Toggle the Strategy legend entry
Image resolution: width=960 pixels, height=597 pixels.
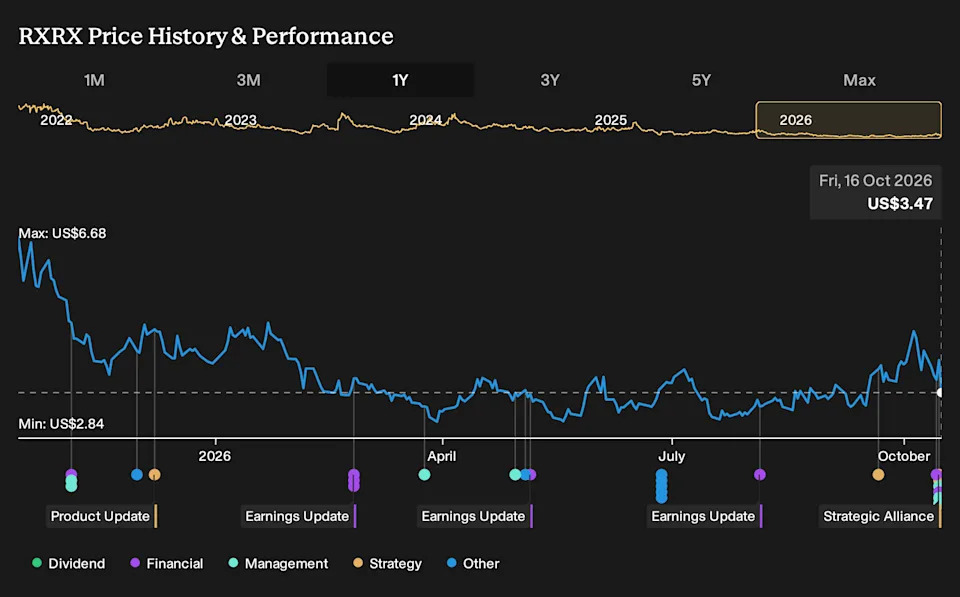coord(388,563)
